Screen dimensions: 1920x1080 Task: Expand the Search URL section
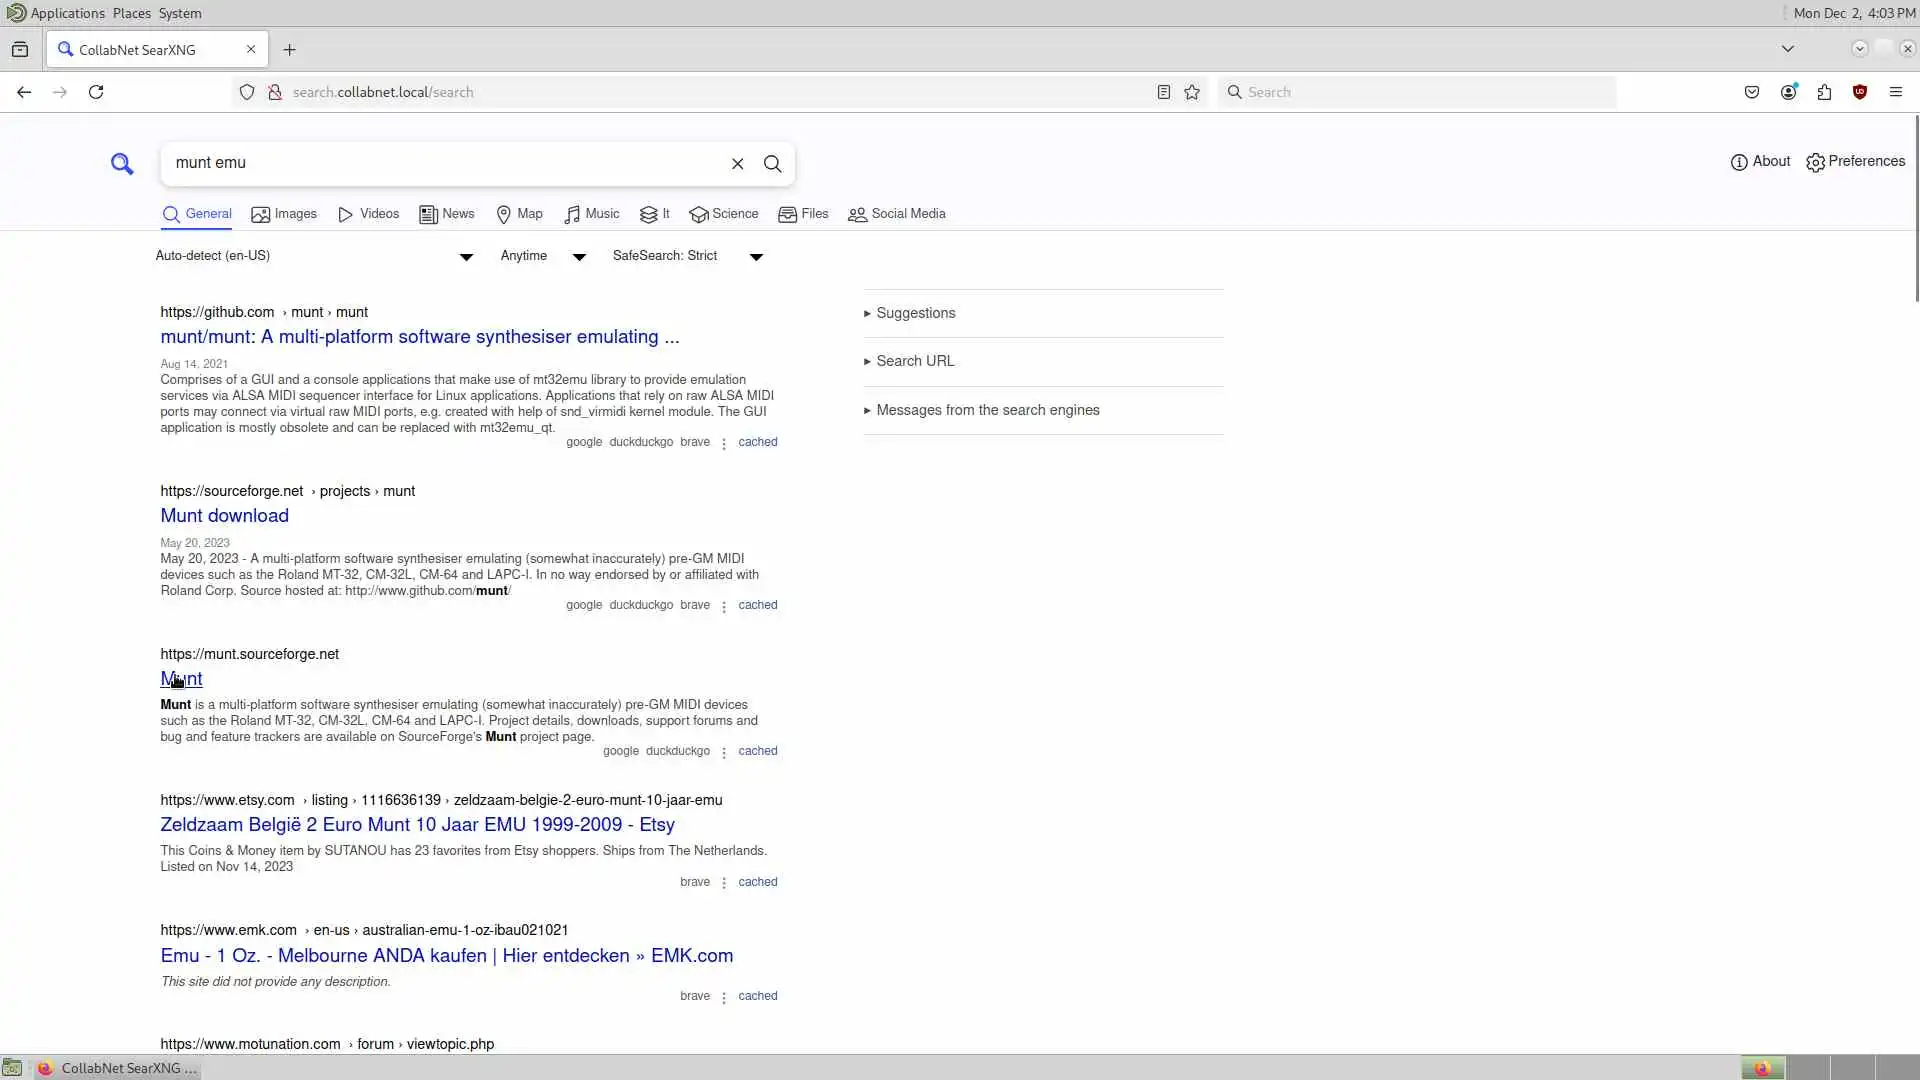click(914, 361)
